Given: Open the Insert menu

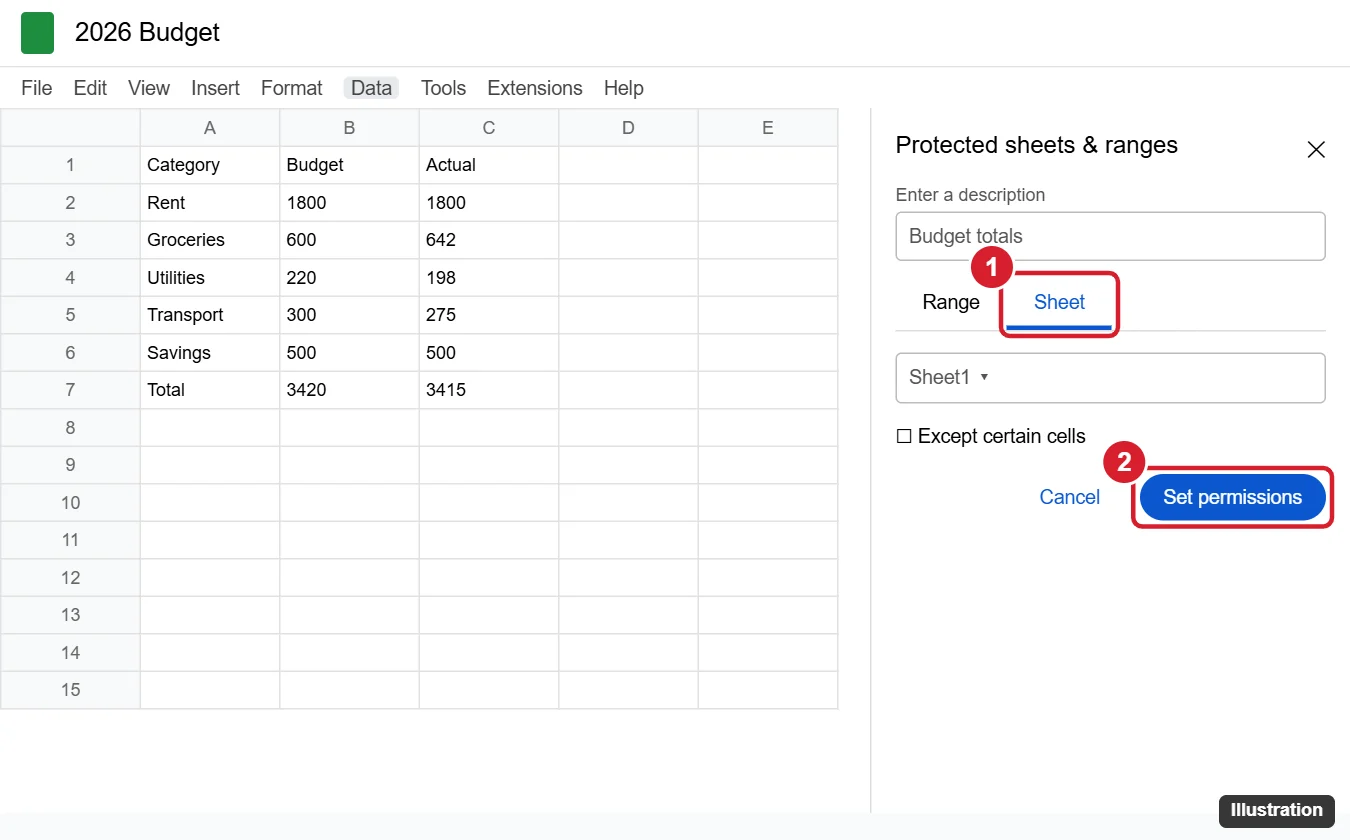Looking at the screenshot, I should pyautogui.click(x=216, y=88).
